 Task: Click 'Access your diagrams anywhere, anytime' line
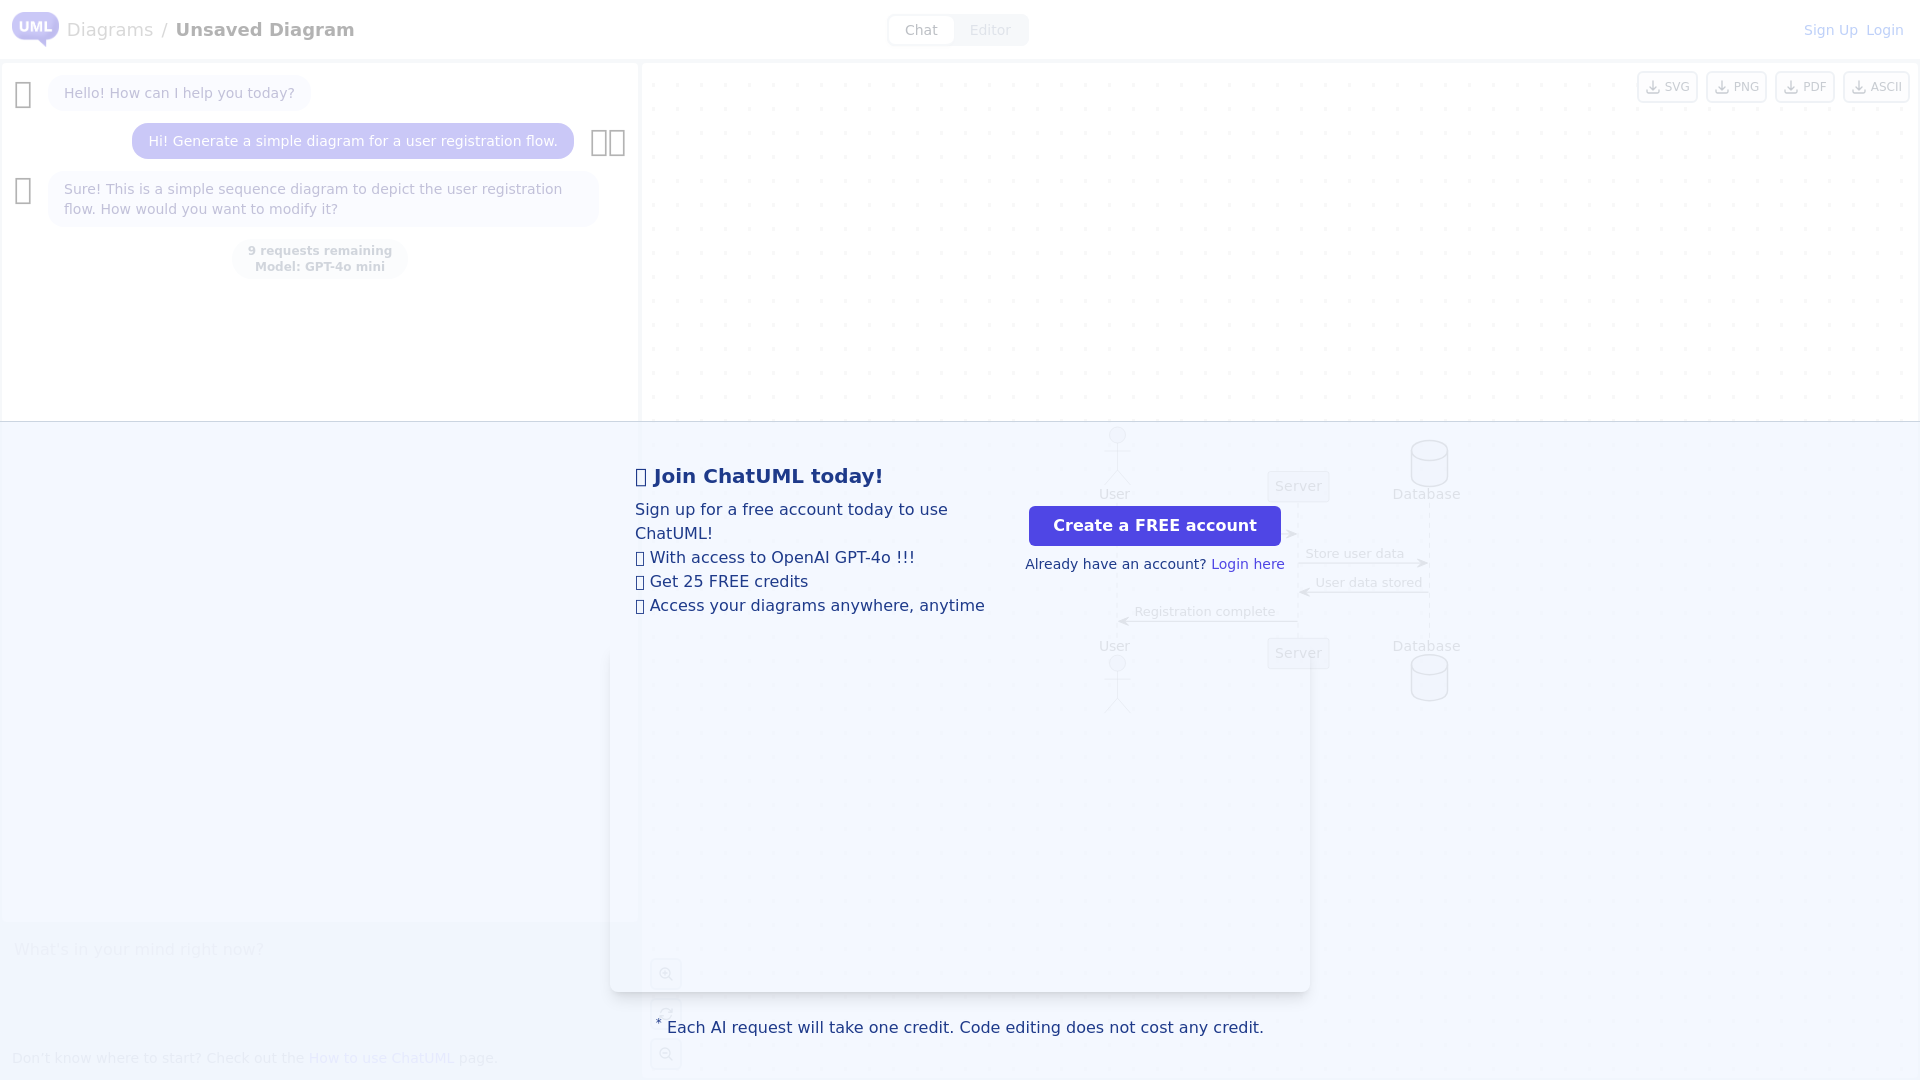[x=810, y=606]
